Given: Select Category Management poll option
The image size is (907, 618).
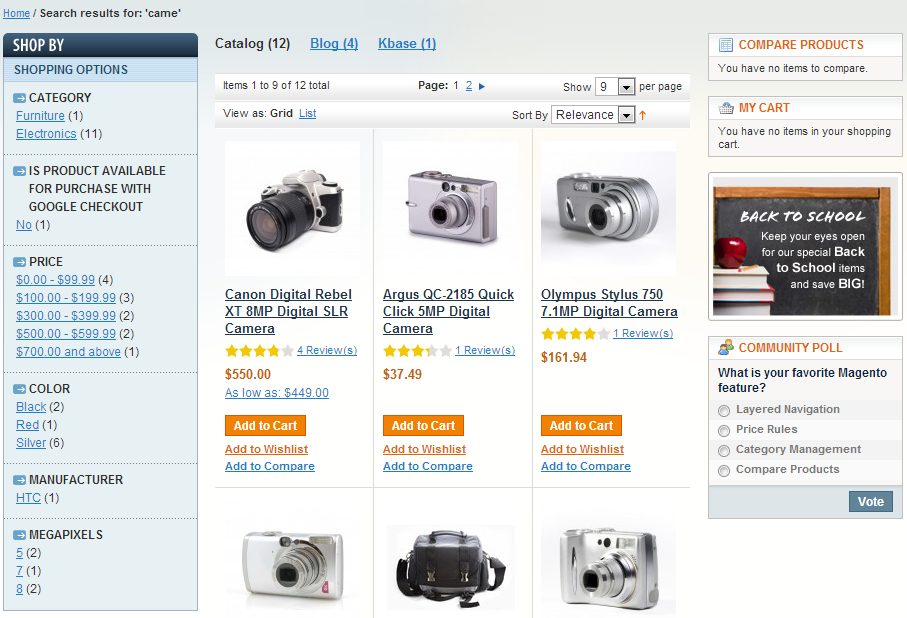Looking at the screenshot, I should pos(724,451).
